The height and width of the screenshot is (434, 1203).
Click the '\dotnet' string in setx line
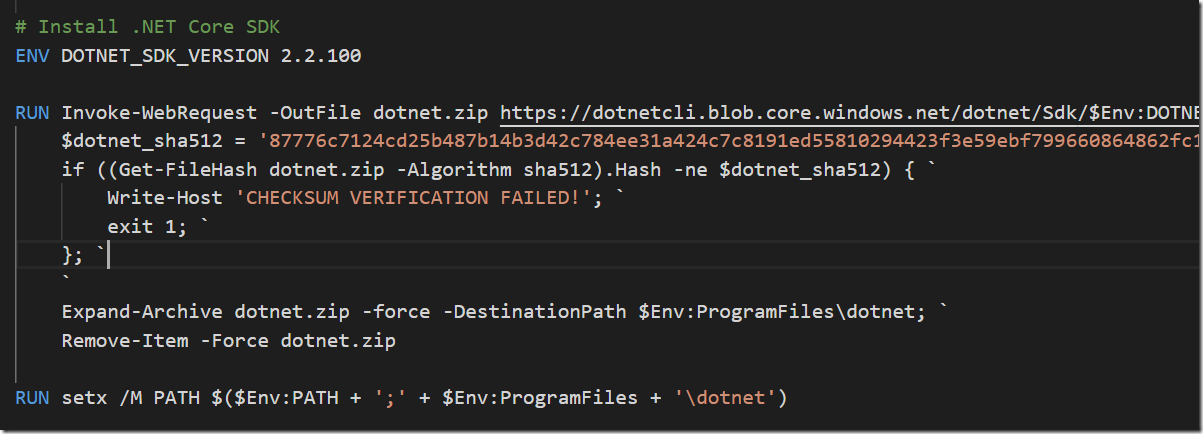pyautogui.click(x=725, y=398)
